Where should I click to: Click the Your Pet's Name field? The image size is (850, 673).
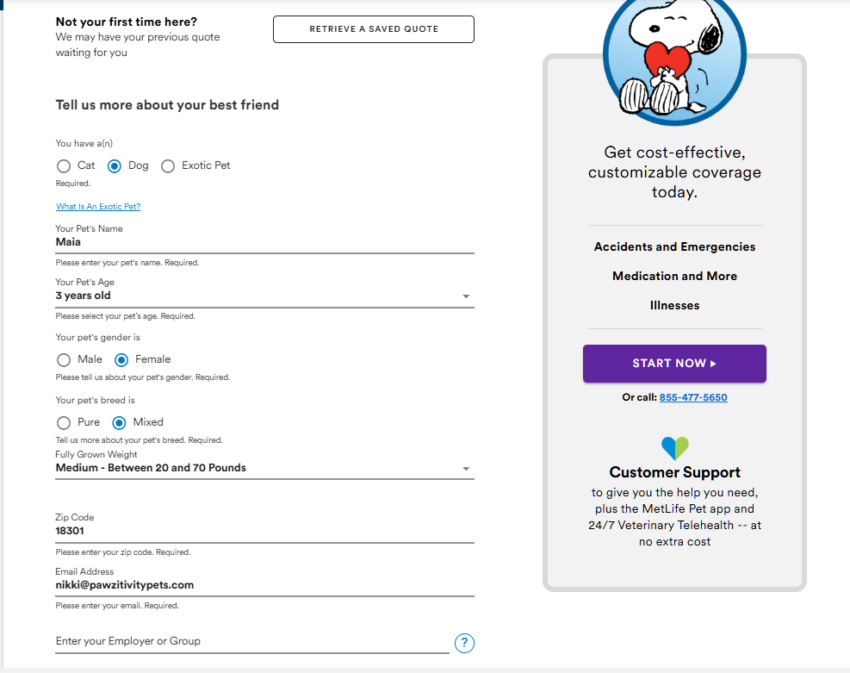(x=264, y=242)
